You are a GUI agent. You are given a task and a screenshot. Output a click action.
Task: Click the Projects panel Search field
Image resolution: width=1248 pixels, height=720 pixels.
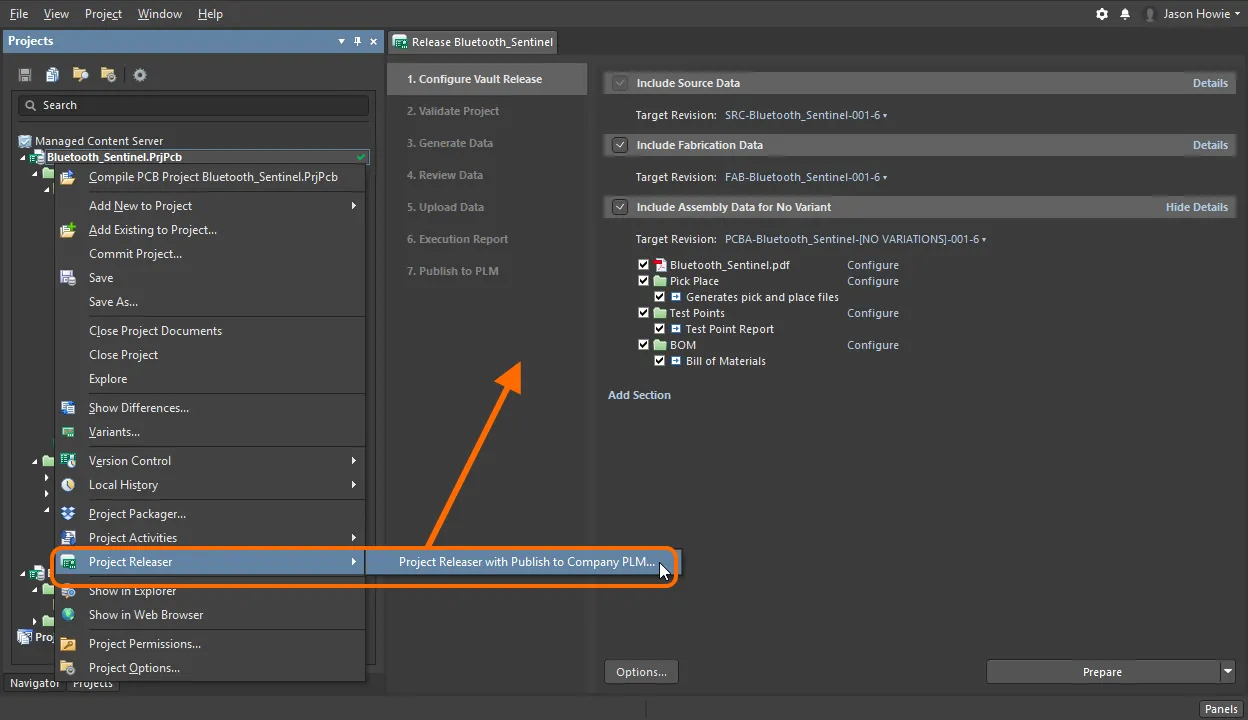point(193,105)
